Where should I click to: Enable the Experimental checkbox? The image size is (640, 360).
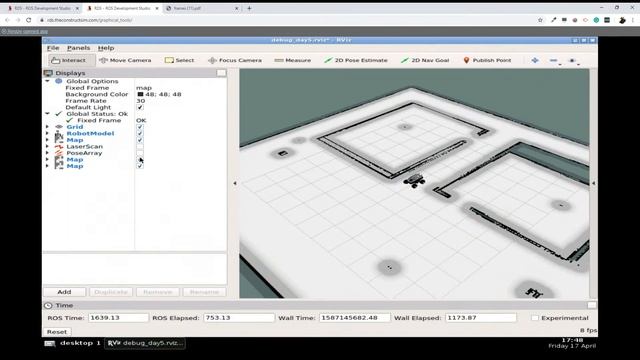coord(535,318)
